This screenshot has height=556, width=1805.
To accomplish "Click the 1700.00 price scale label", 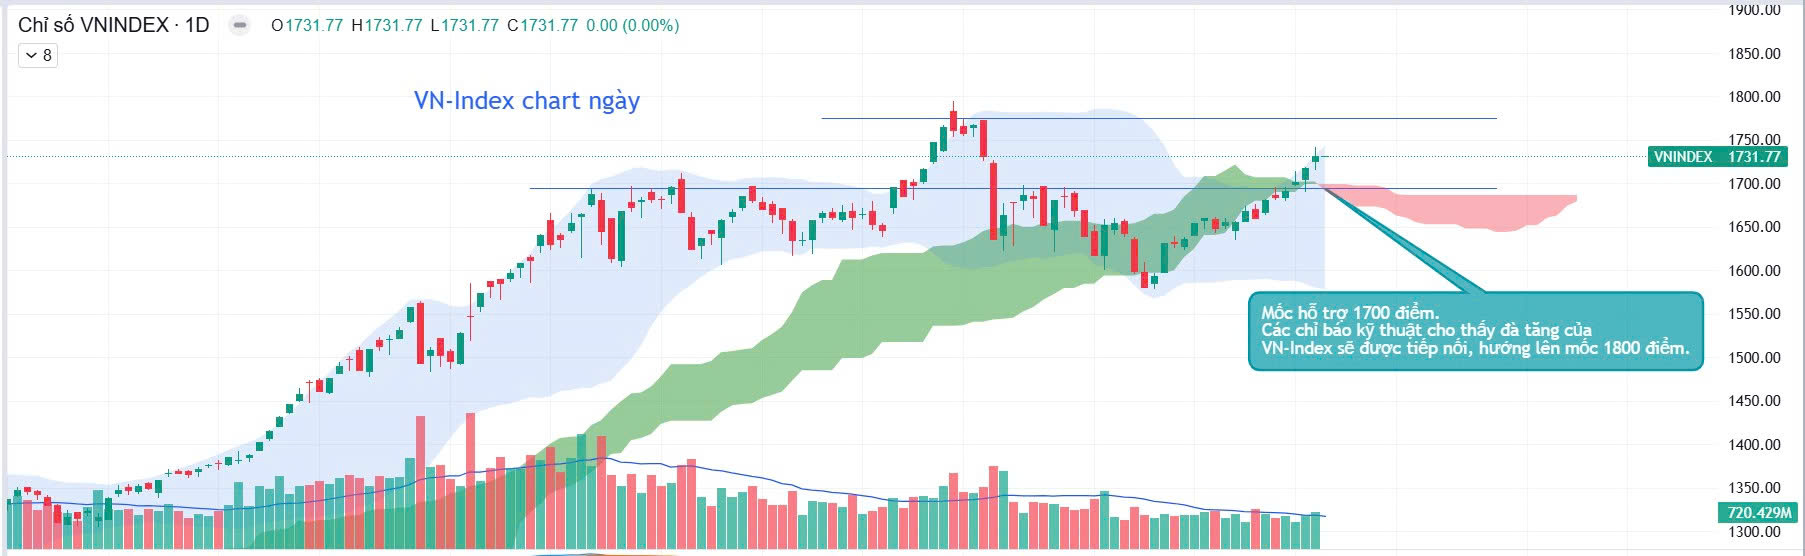I will pos(1754,184).
